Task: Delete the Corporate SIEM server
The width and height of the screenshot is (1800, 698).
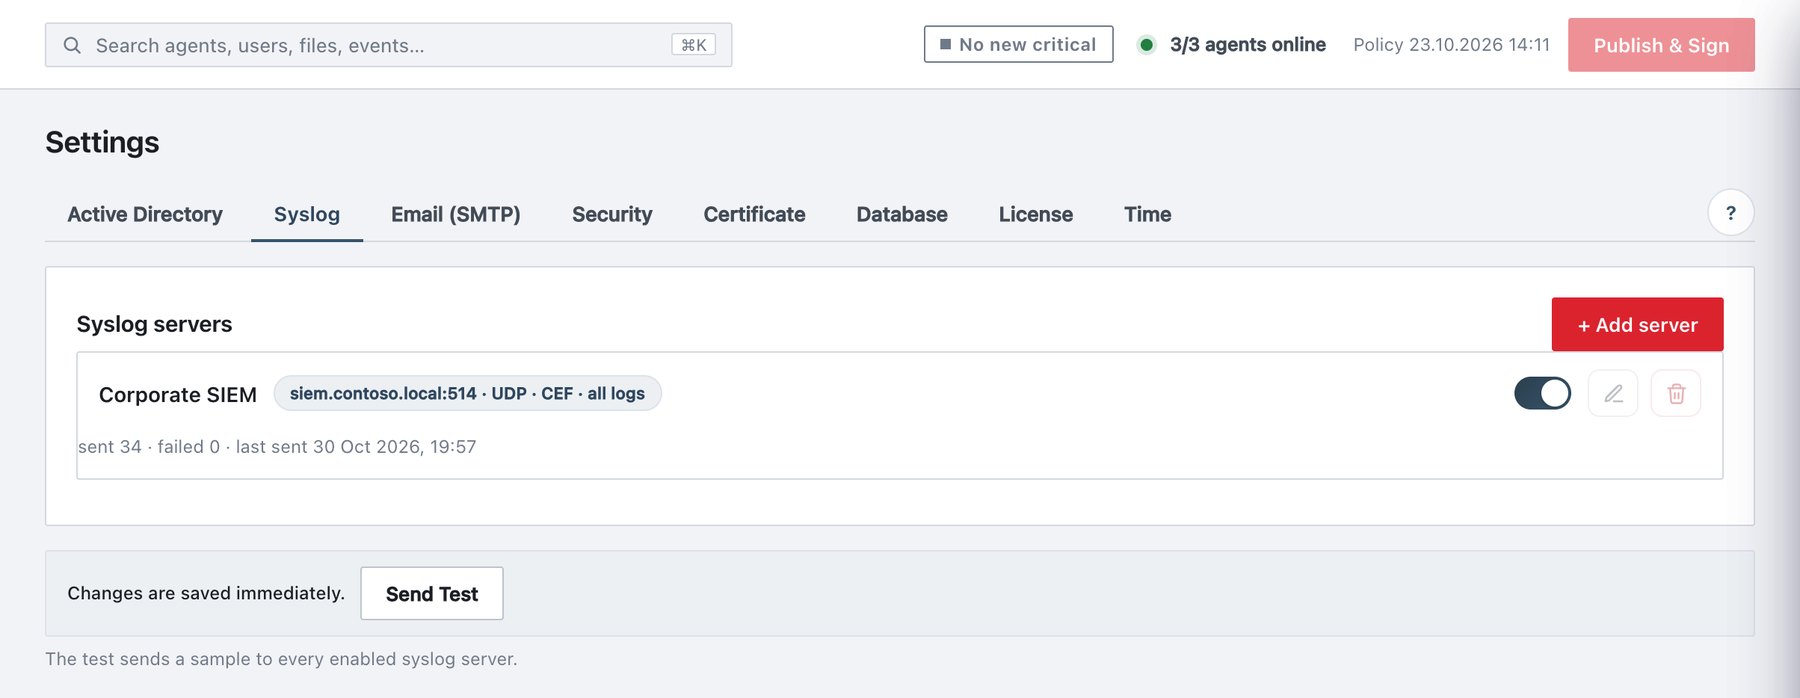Action: pyautogui.click(x=1676, y=394)
